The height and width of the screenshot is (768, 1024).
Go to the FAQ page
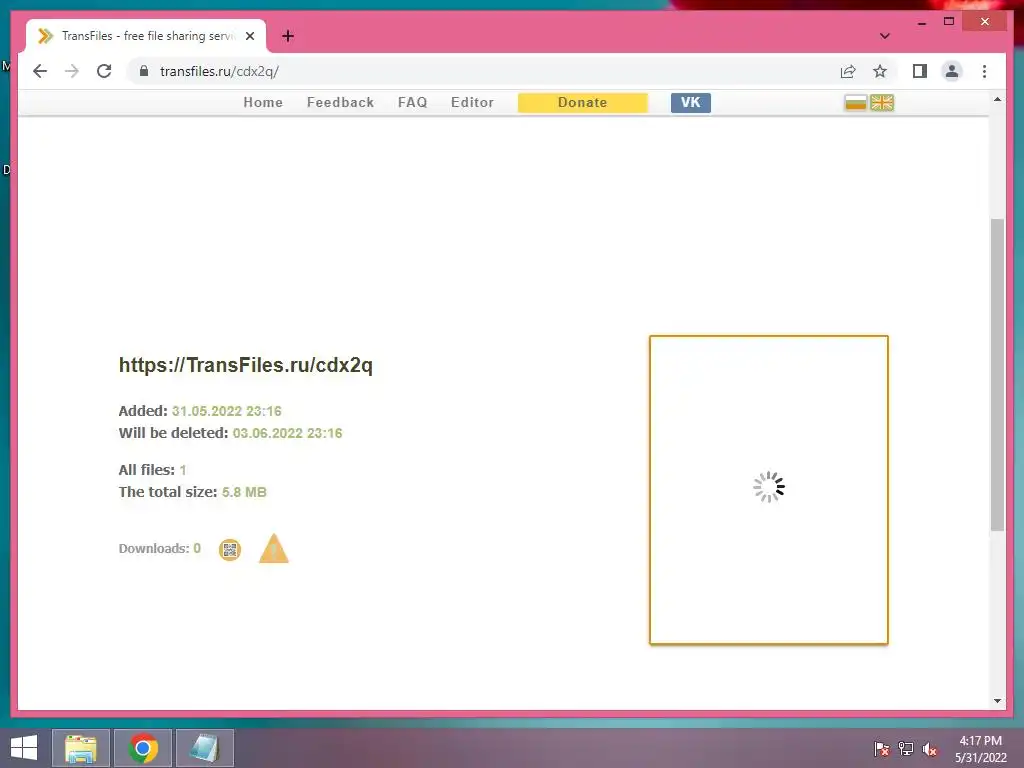coord(412,103)
